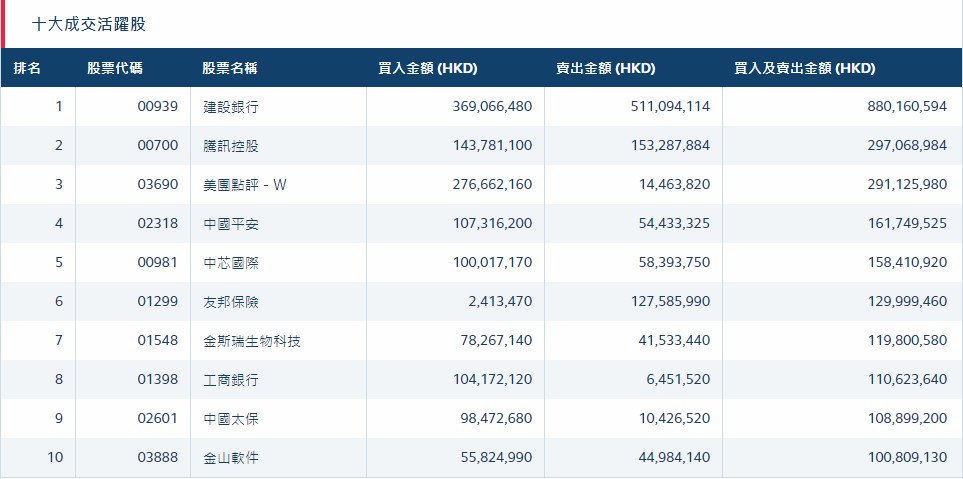The width and height of the screenshot is (963, 479).
Task: Click the 股票代碼 column header
Action: click(114, 68)
